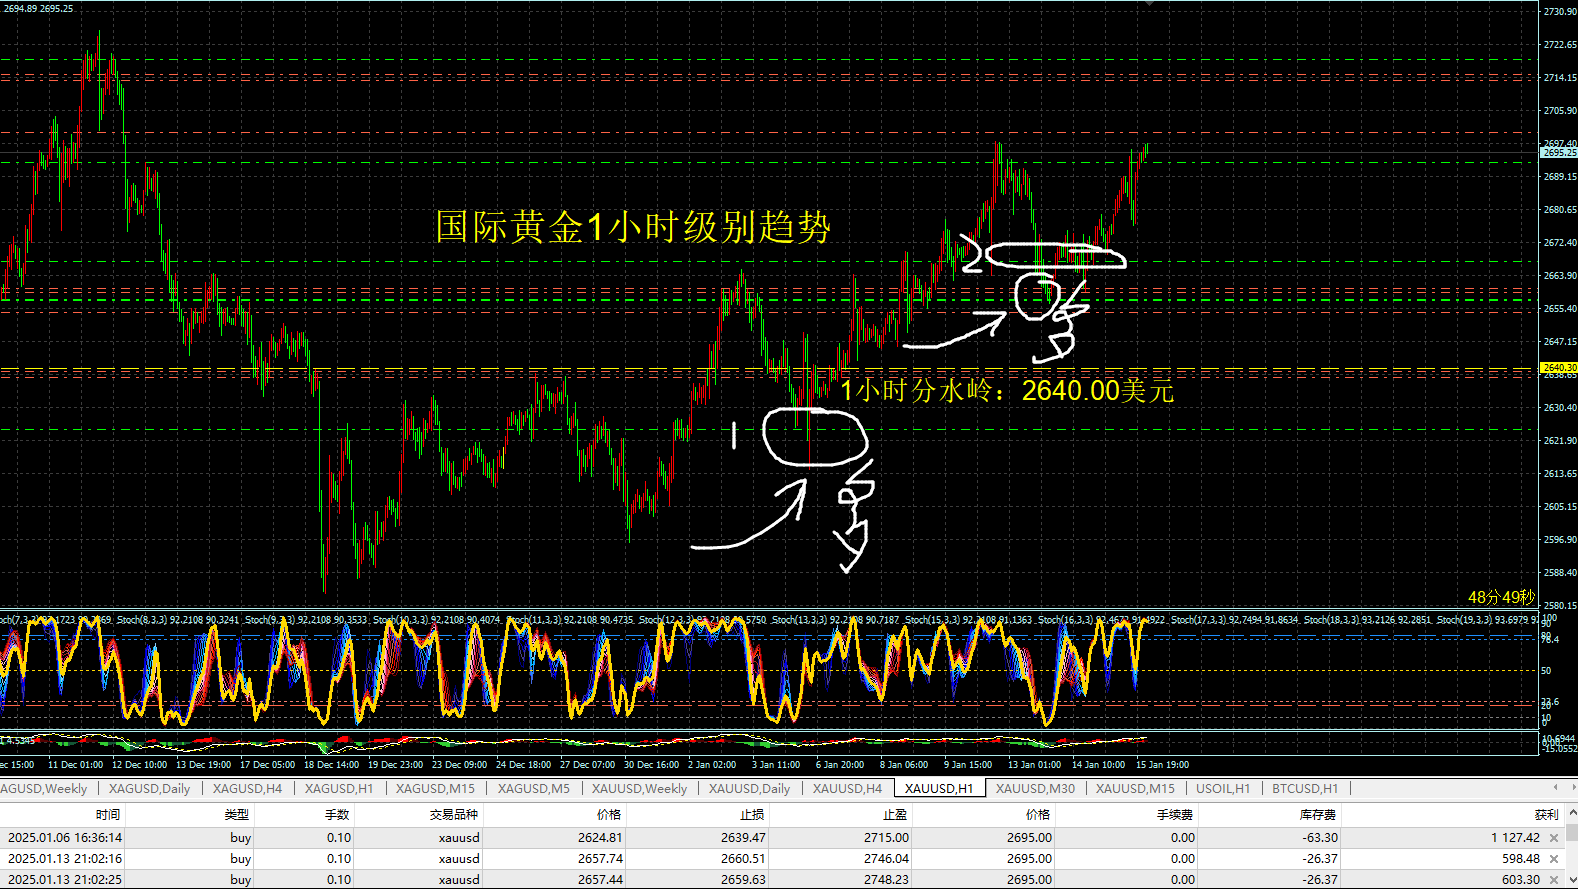Click the 1小时分水岭 2640.00美元 chart label
Image resolution: width=1578 pixels, height=889 pixels.
(x=1006, y=391)
